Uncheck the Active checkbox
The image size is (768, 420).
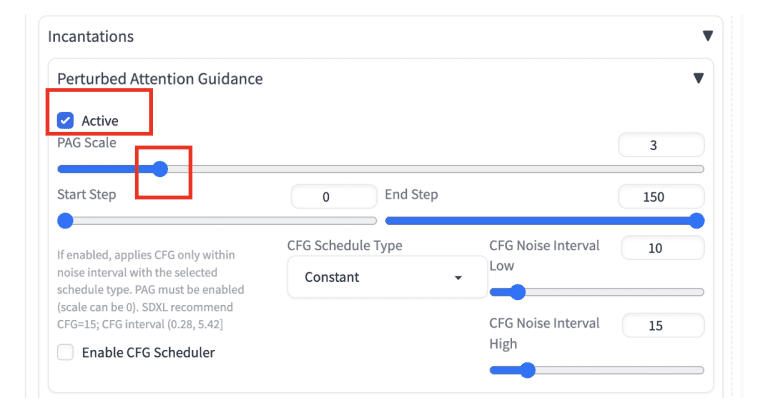coord(65,121)
